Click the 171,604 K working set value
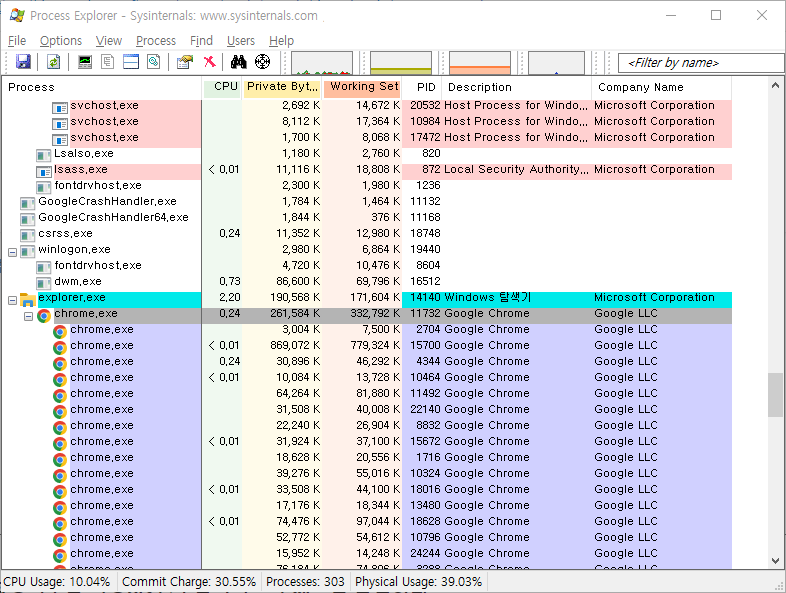This screenshot has height=593, width=786. [x=375, y=298]
